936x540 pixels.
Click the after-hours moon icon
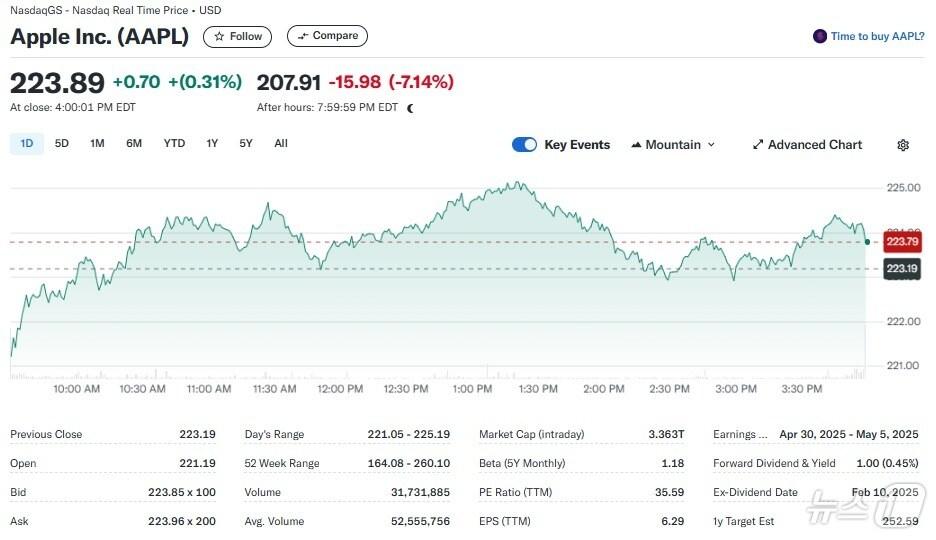pyautogui.click(x=410, y=108)
